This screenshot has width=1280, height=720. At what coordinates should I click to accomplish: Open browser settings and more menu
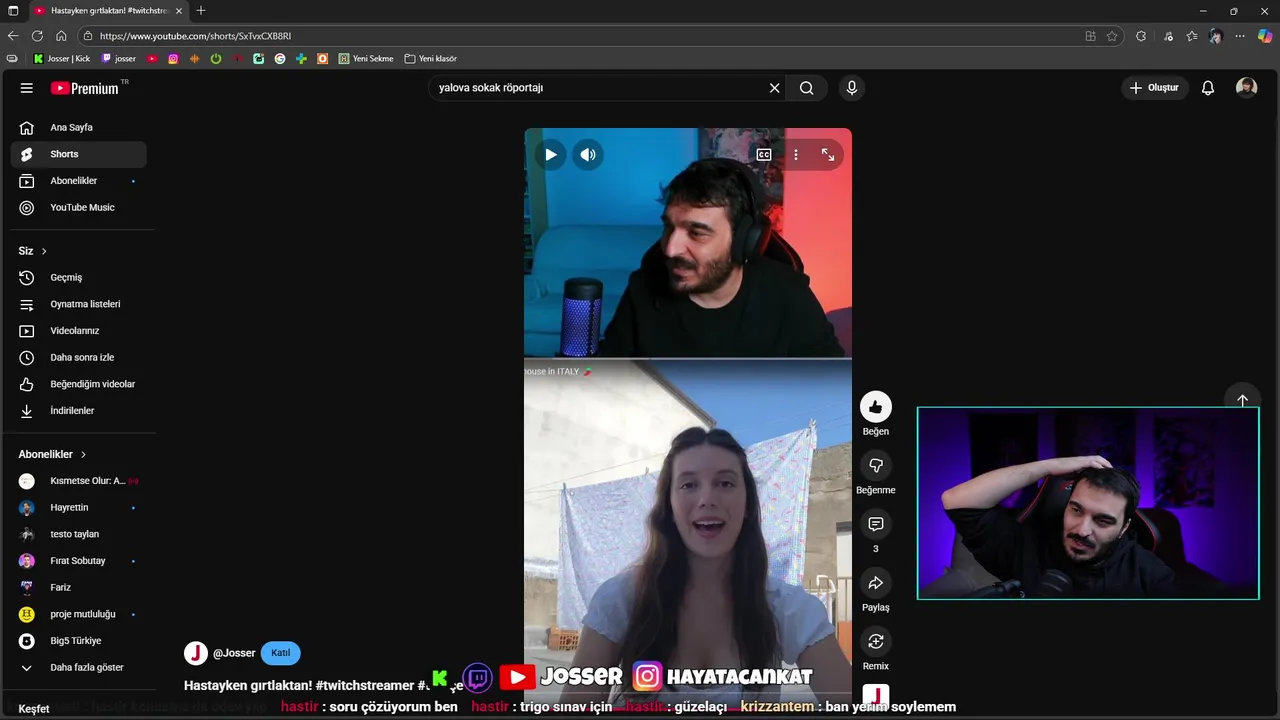coord(1241,36)
